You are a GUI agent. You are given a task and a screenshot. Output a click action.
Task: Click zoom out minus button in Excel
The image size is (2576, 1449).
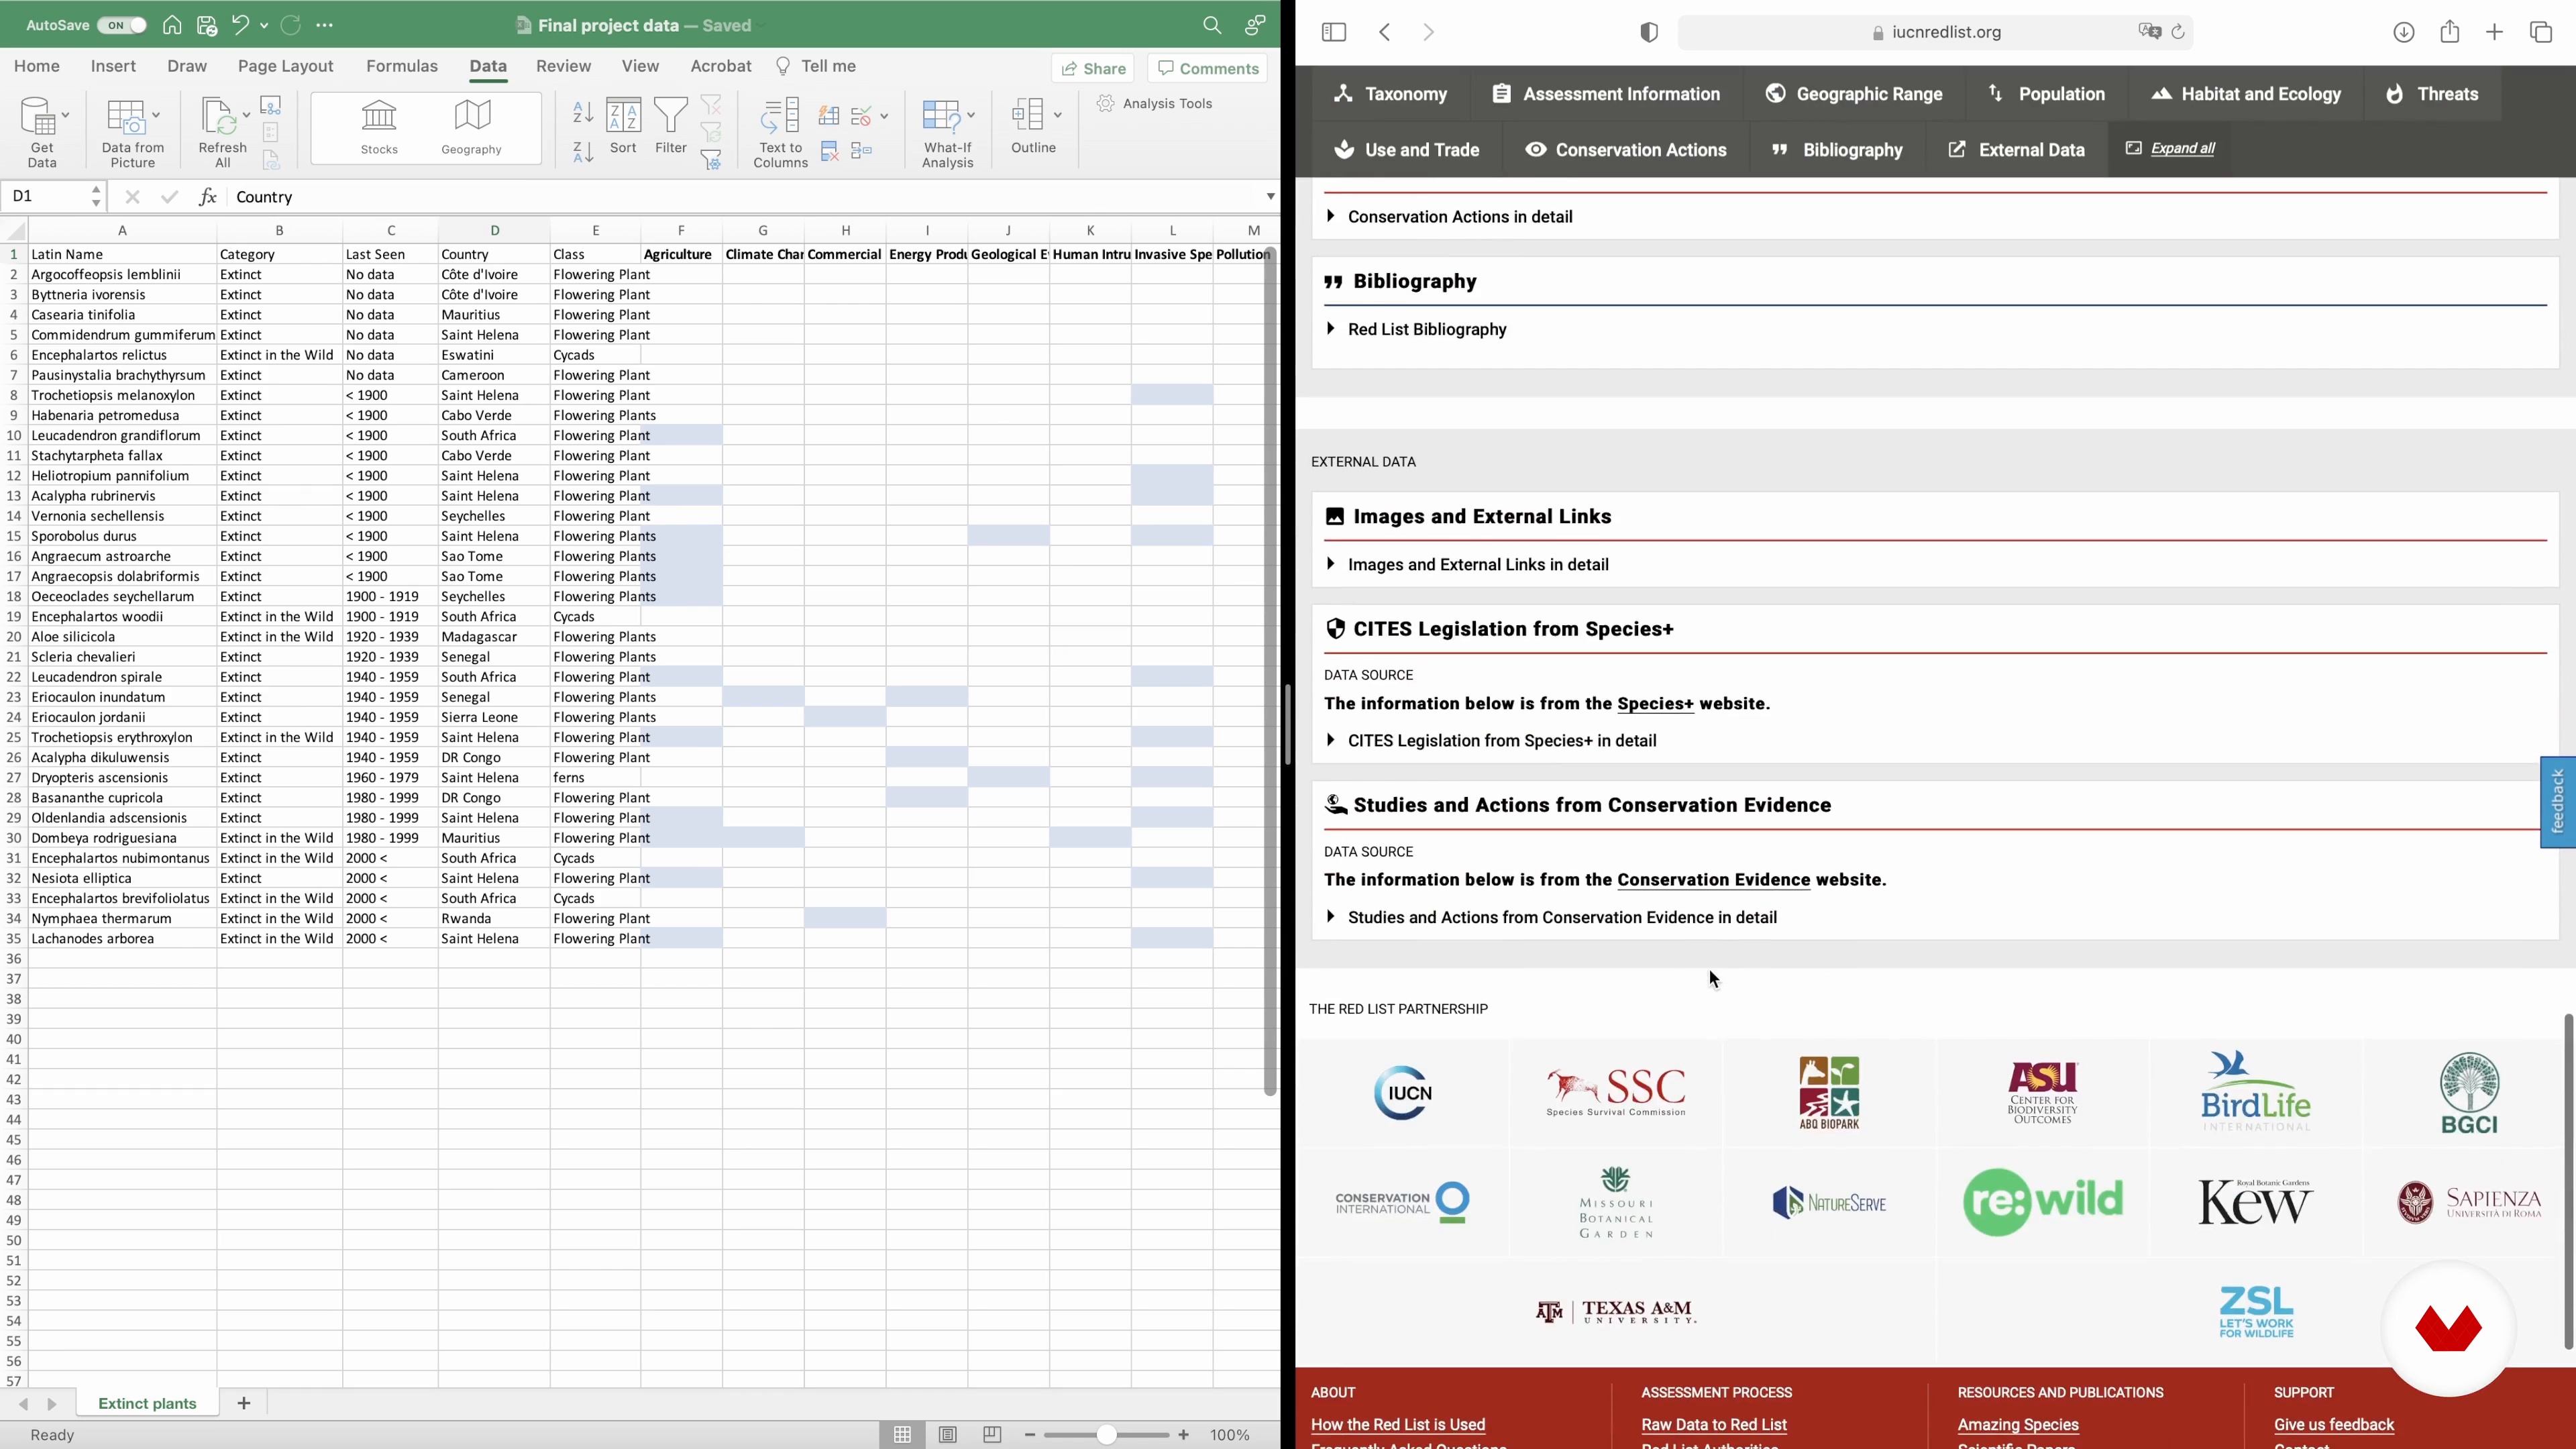point(1031,1435)
